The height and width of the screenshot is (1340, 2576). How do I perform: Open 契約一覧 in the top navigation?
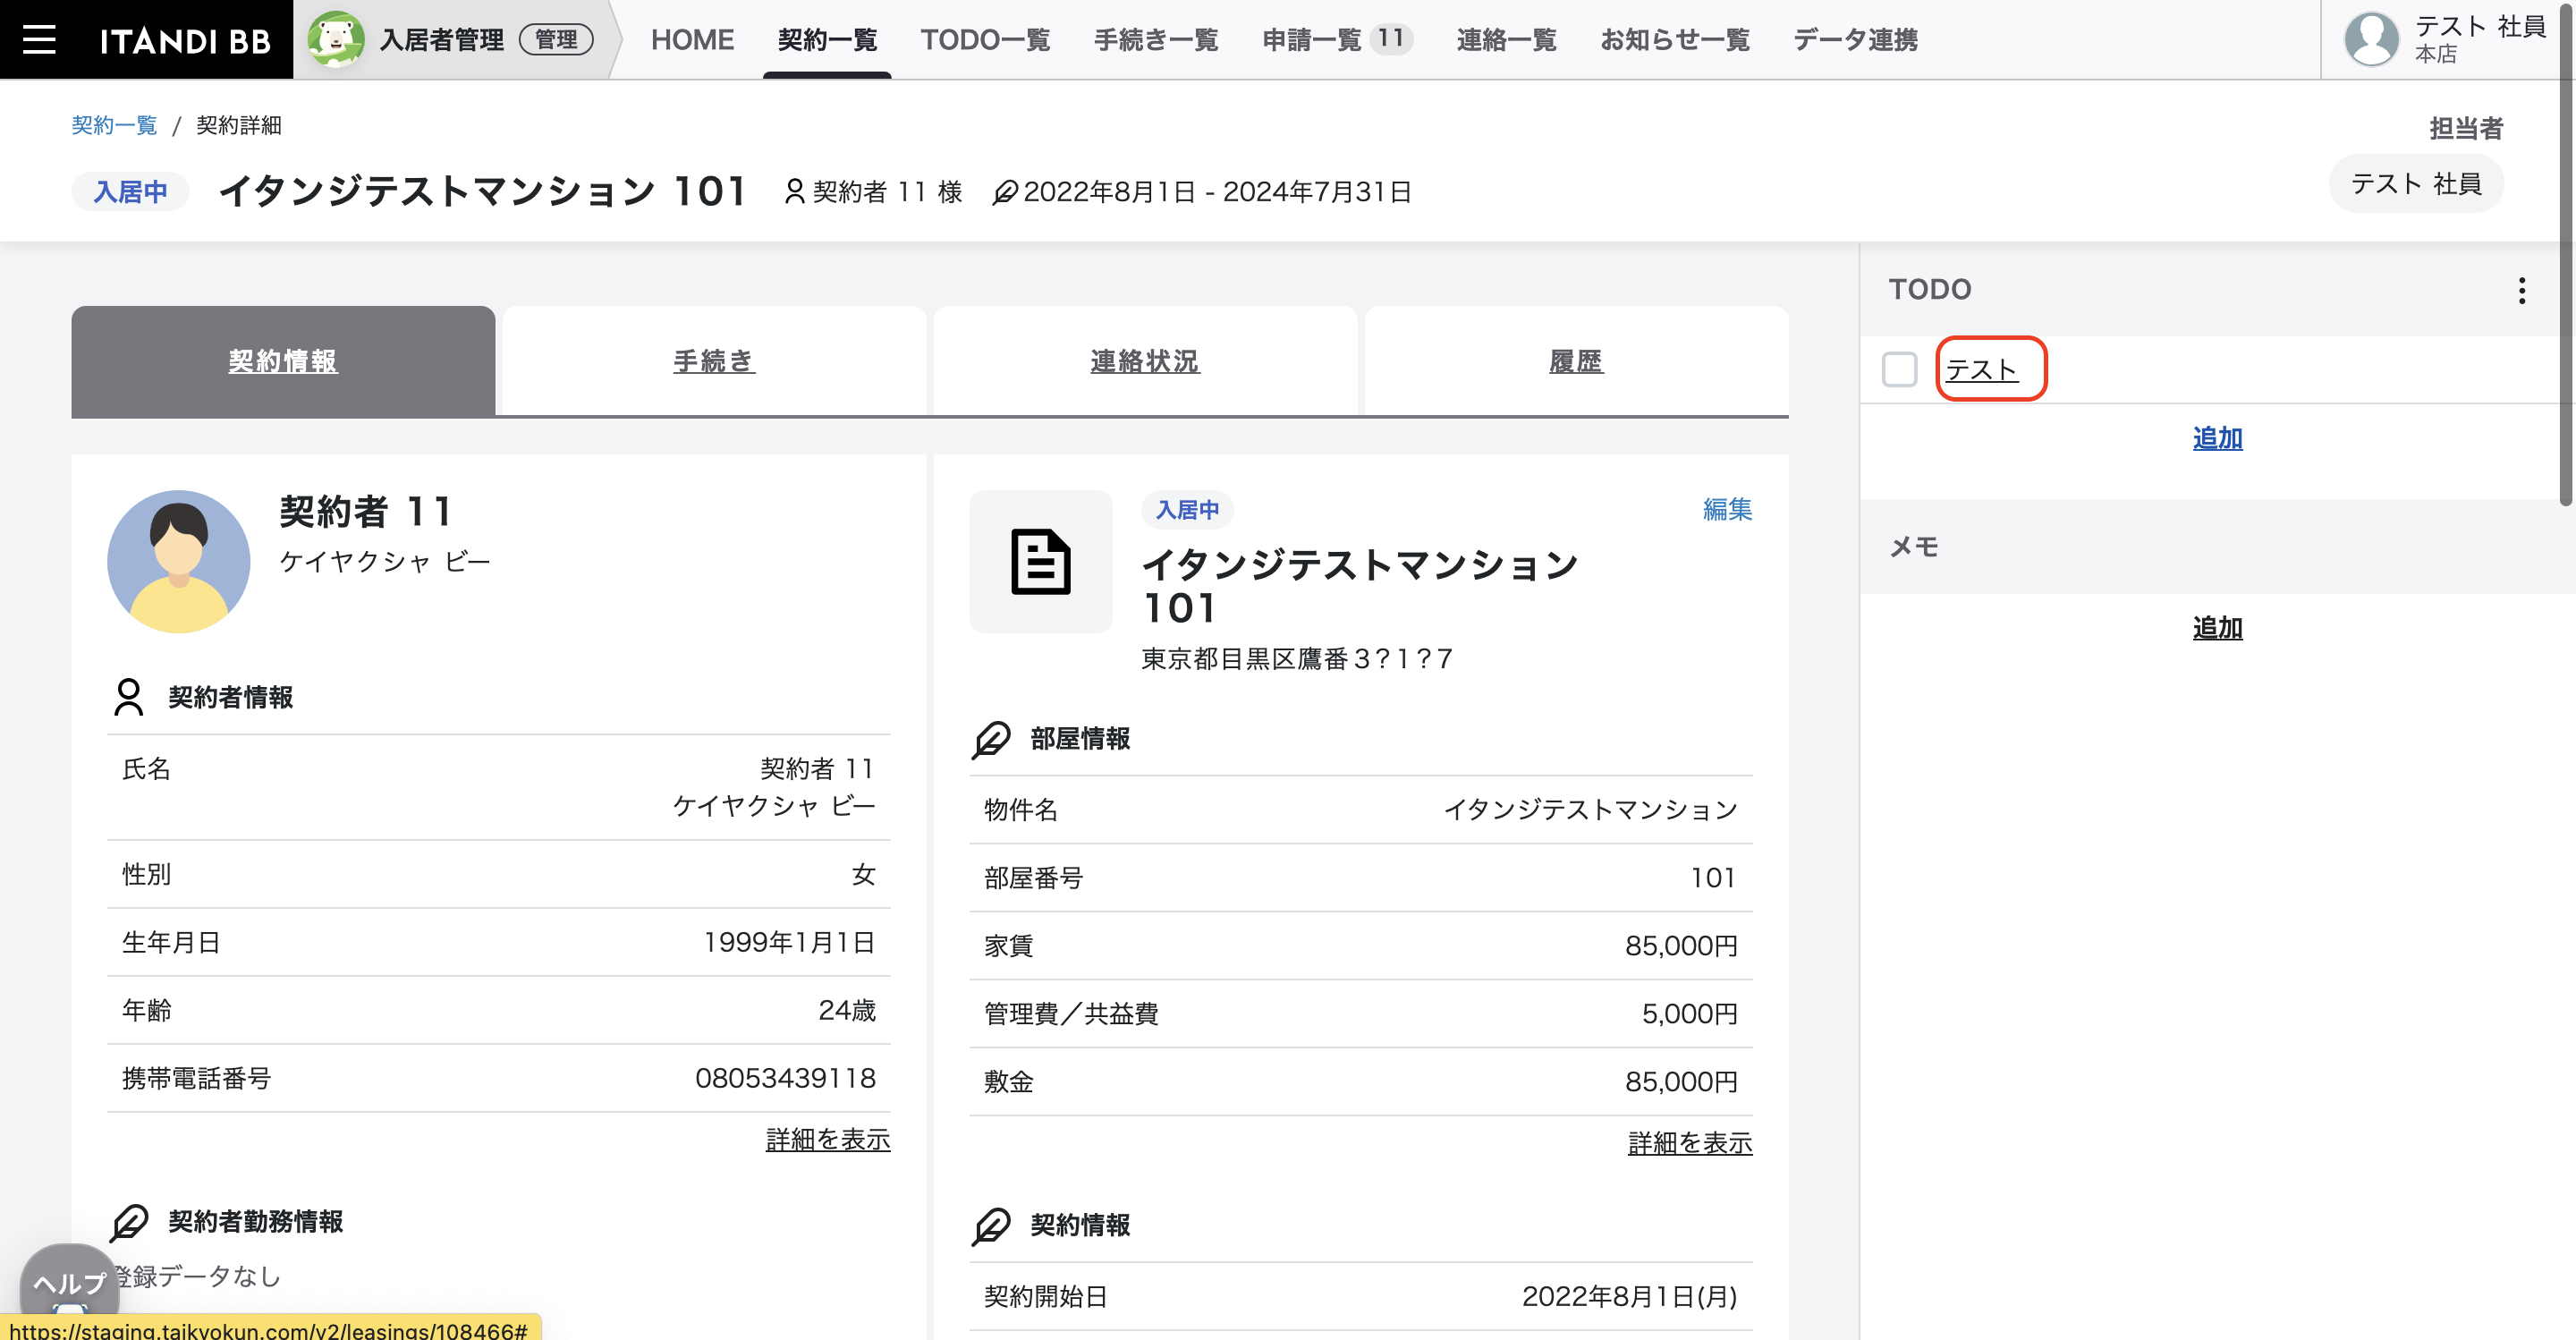point(827,40)
